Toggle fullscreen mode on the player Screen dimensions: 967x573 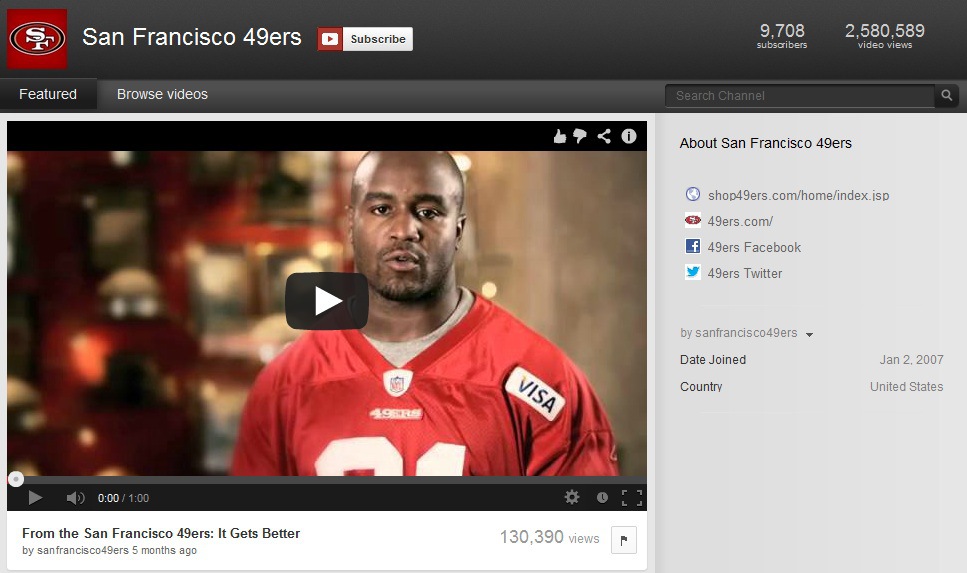pos(632,498)
